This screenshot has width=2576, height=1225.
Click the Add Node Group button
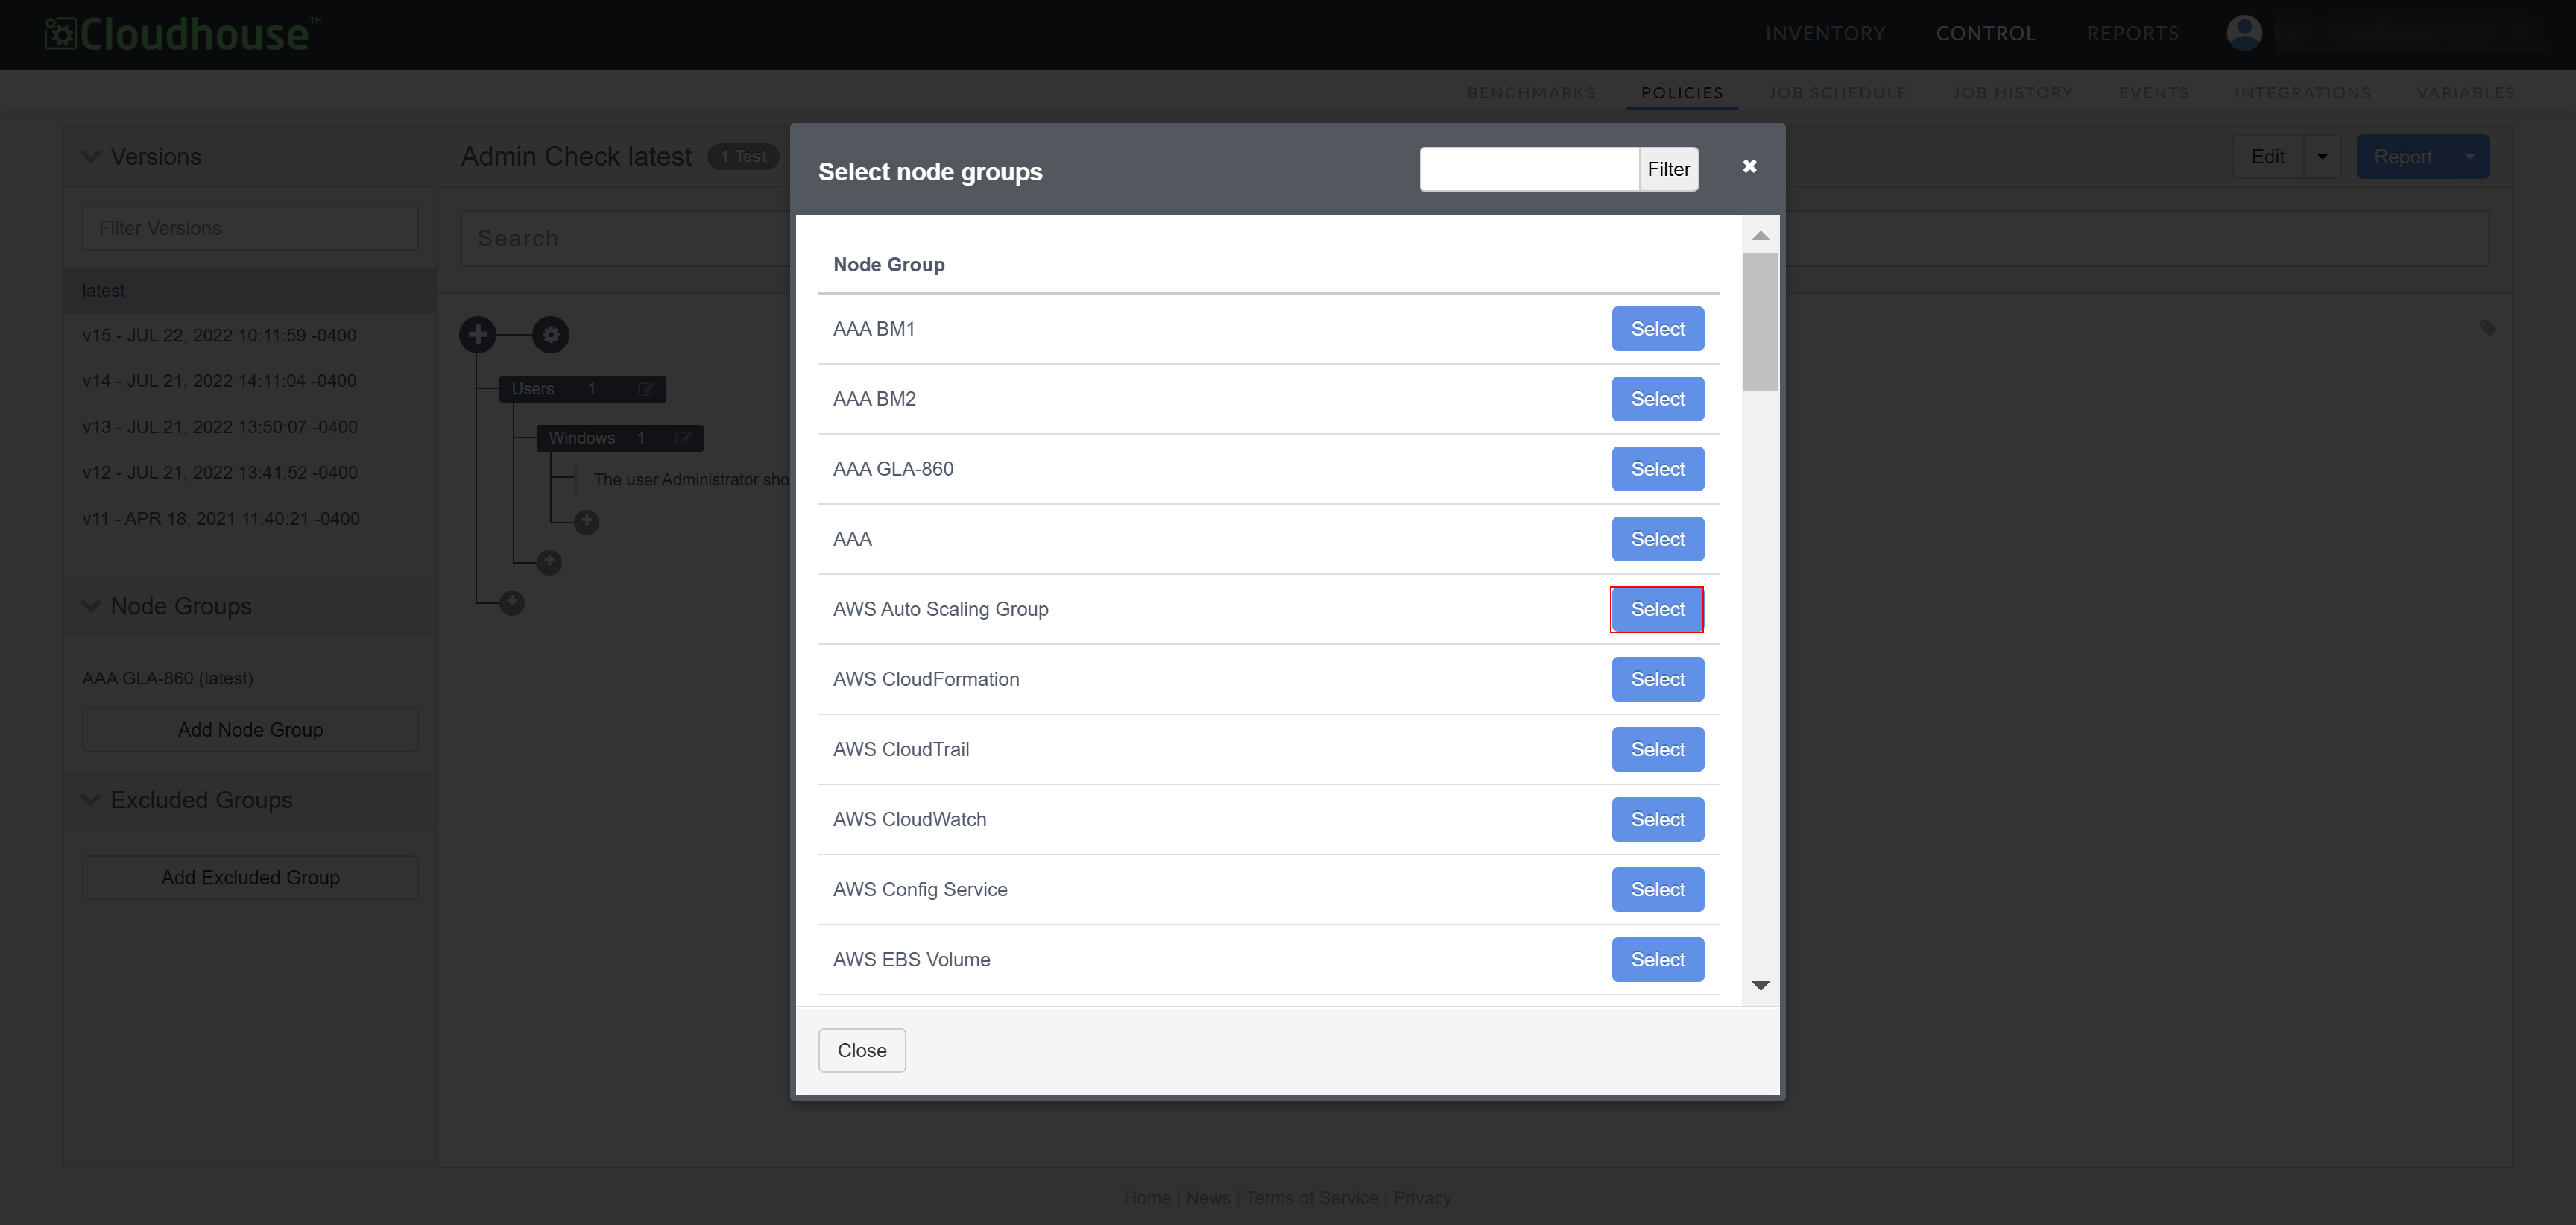250,730
